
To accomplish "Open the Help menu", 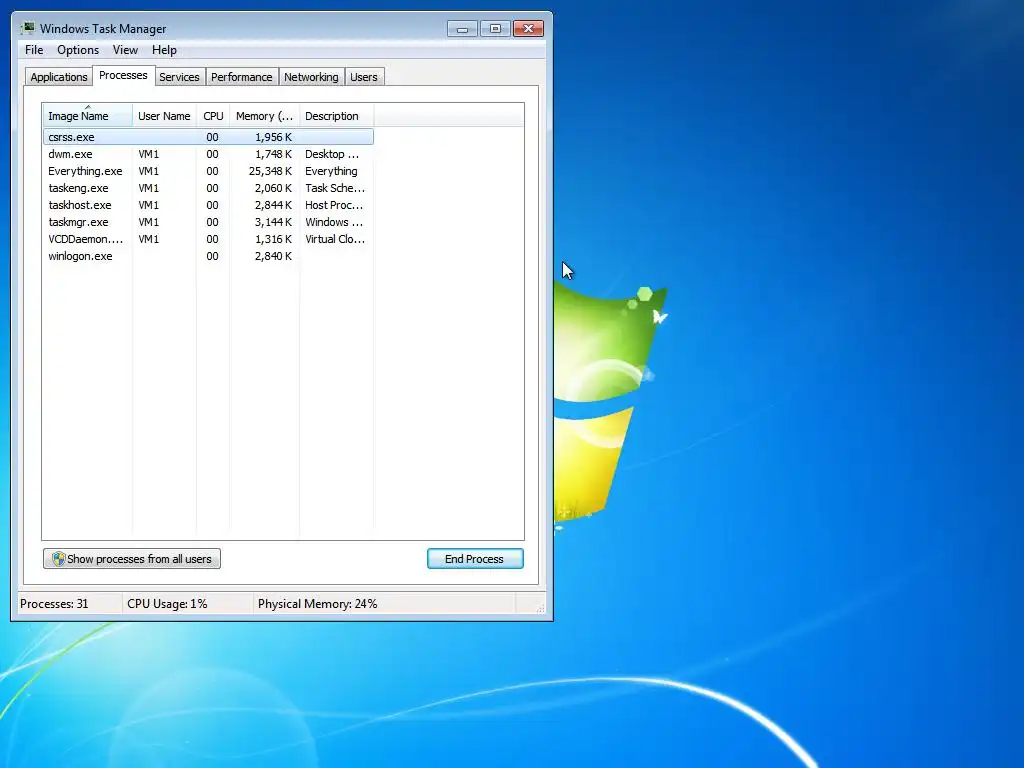I will click(x=164, y=50).
